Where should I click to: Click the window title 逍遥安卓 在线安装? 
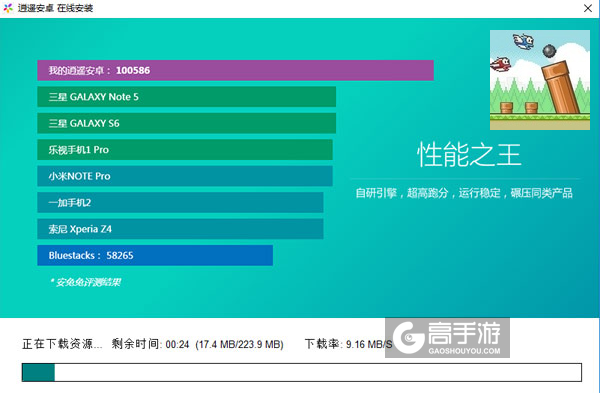click(55, 8)
